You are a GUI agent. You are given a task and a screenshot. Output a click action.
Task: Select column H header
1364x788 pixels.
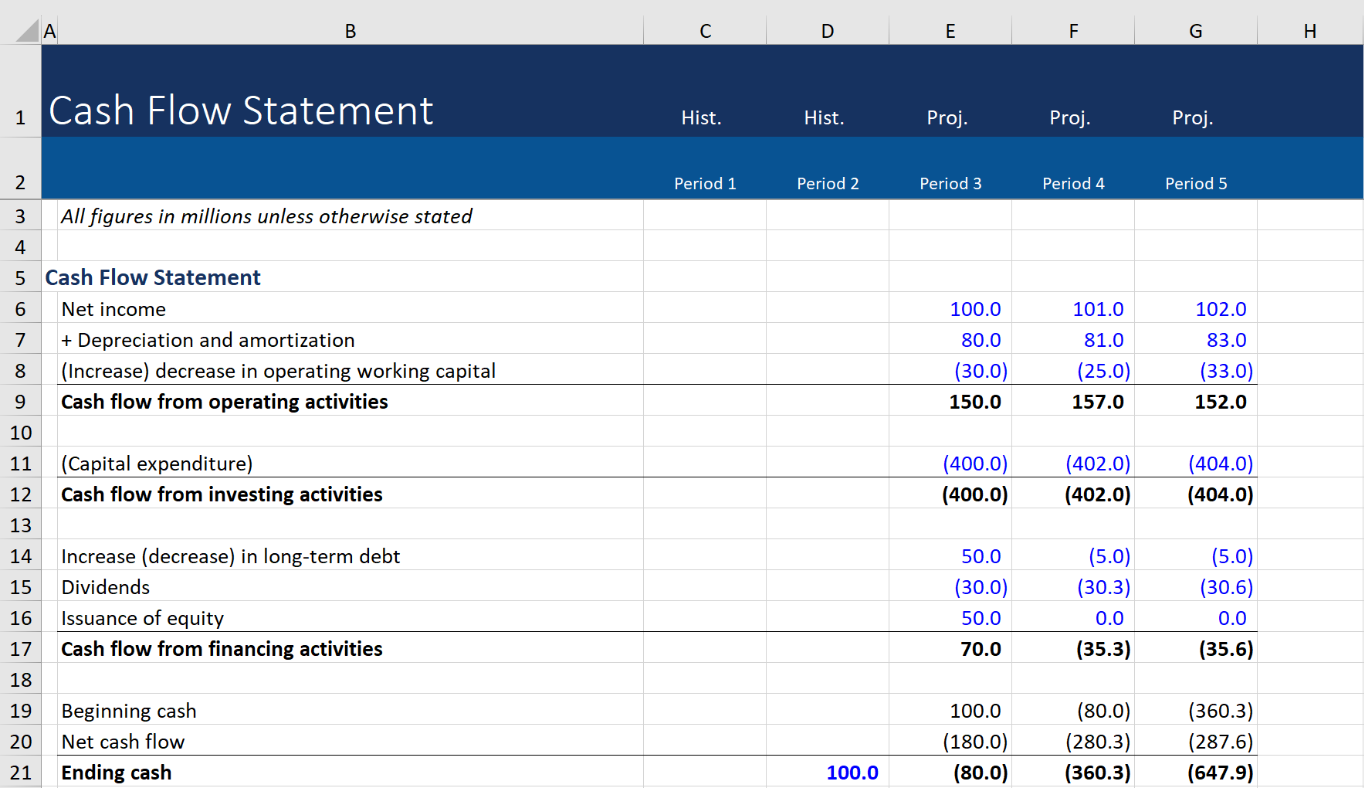(1310, 32)
